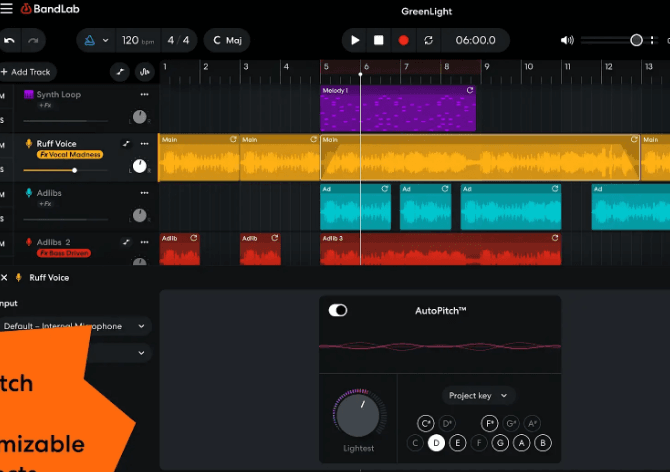Screen dimensions: 670x472
Task: Open the Fx Vocal Madness preset
Action: (70, 155)
